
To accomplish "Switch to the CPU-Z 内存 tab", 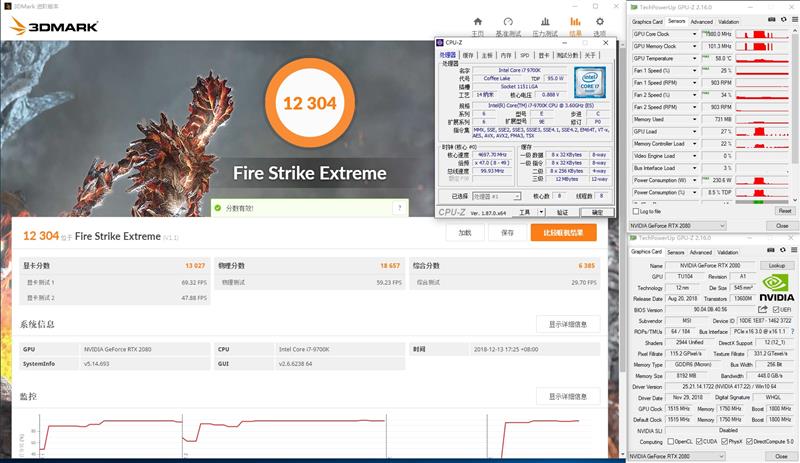I will point(506,55).
